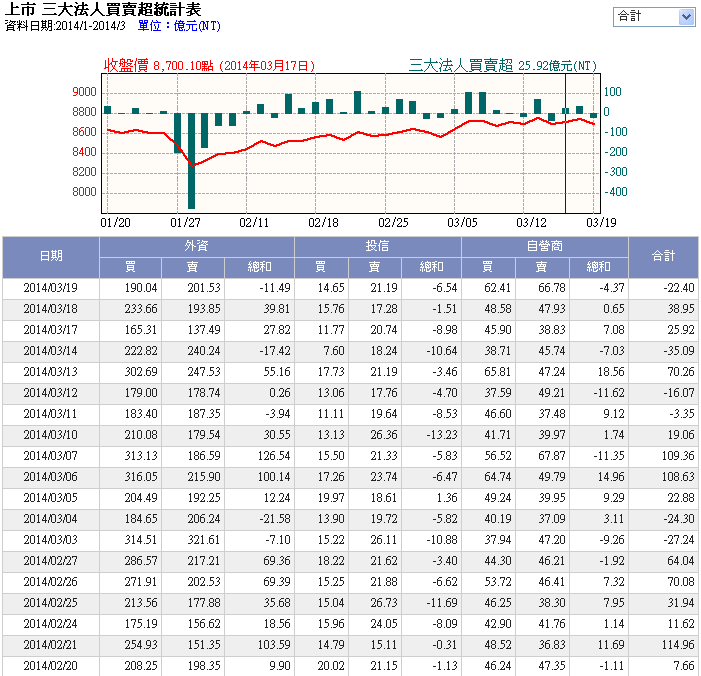
Task: Click the deepest negative bar after 01/27
Action: coord(191,161)
